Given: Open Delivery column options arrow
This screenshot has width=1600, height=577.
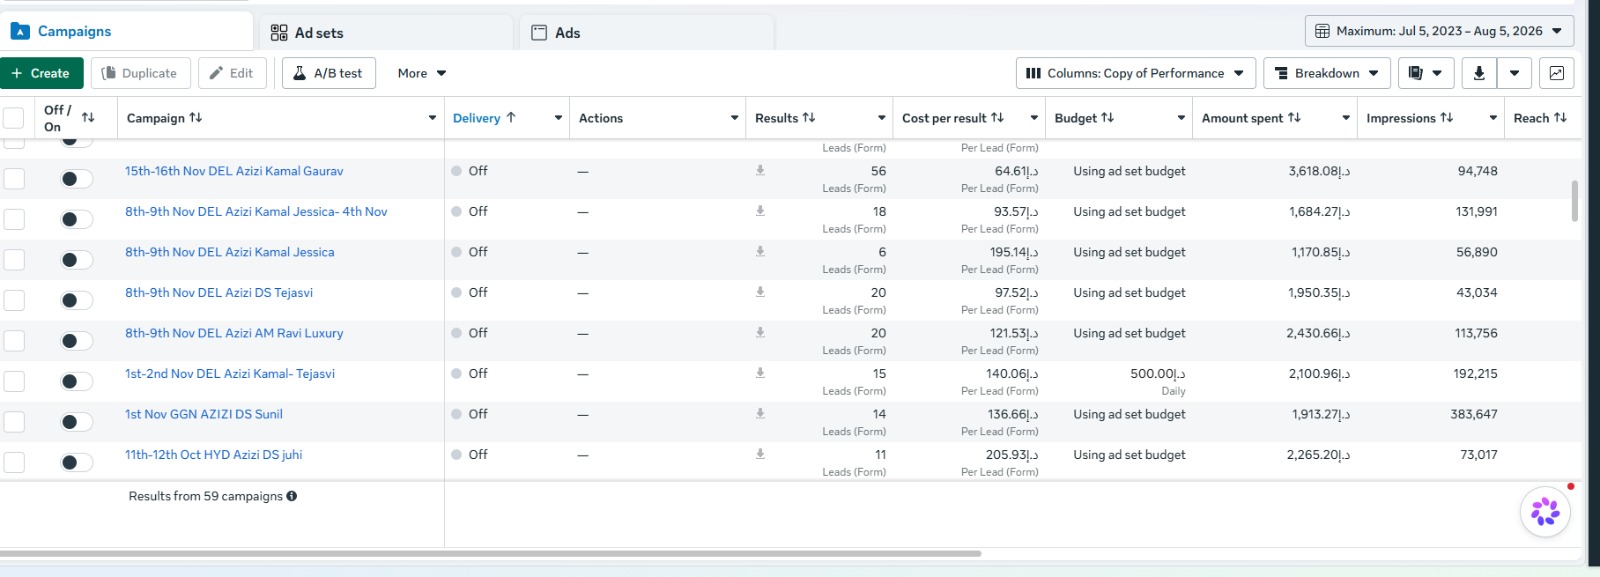Looking at the screenshot, I should pos(558,118).
